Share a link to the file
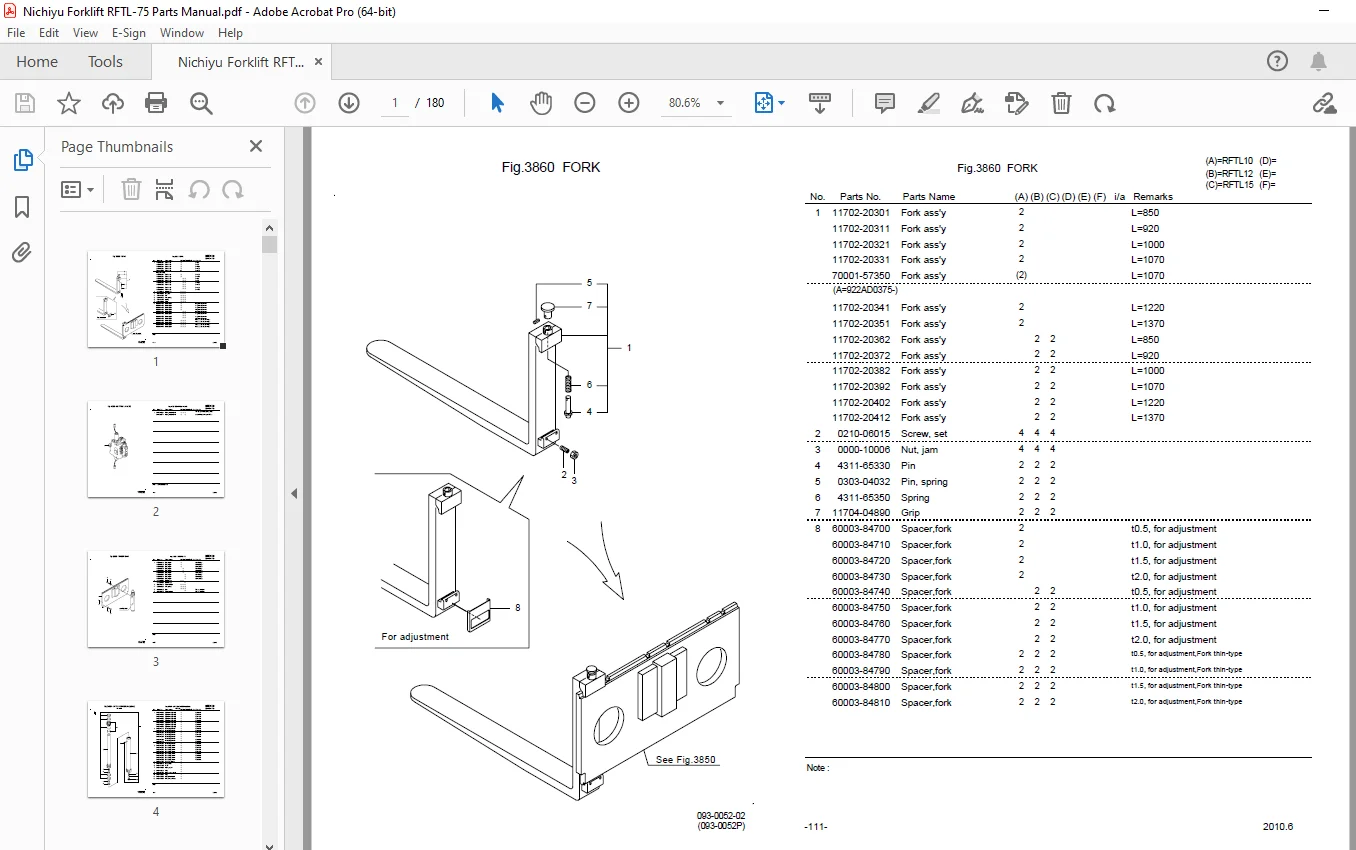This screenshot has height=850, width=1356. pos(1325,103)
